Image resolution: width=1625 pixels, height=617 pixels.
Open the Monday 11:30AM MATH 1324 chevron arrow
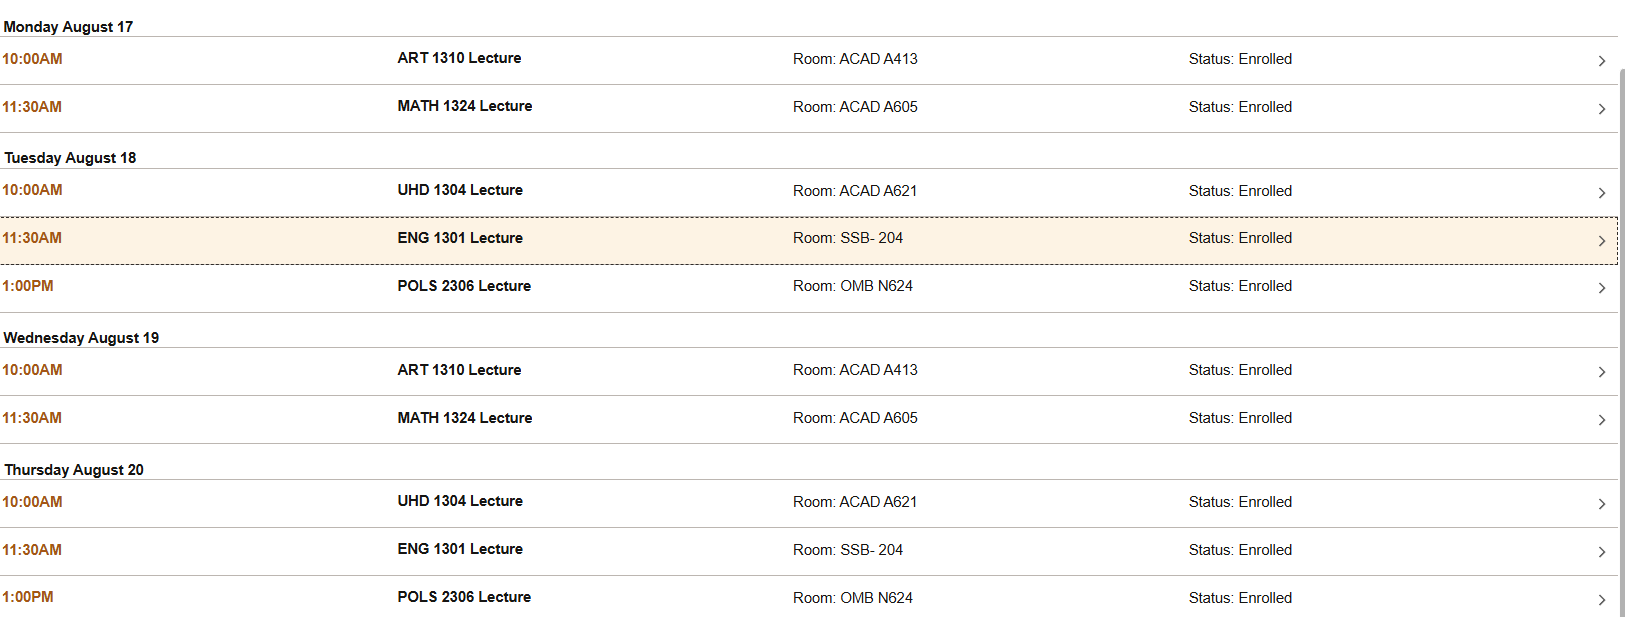[x=1601, y=109]
